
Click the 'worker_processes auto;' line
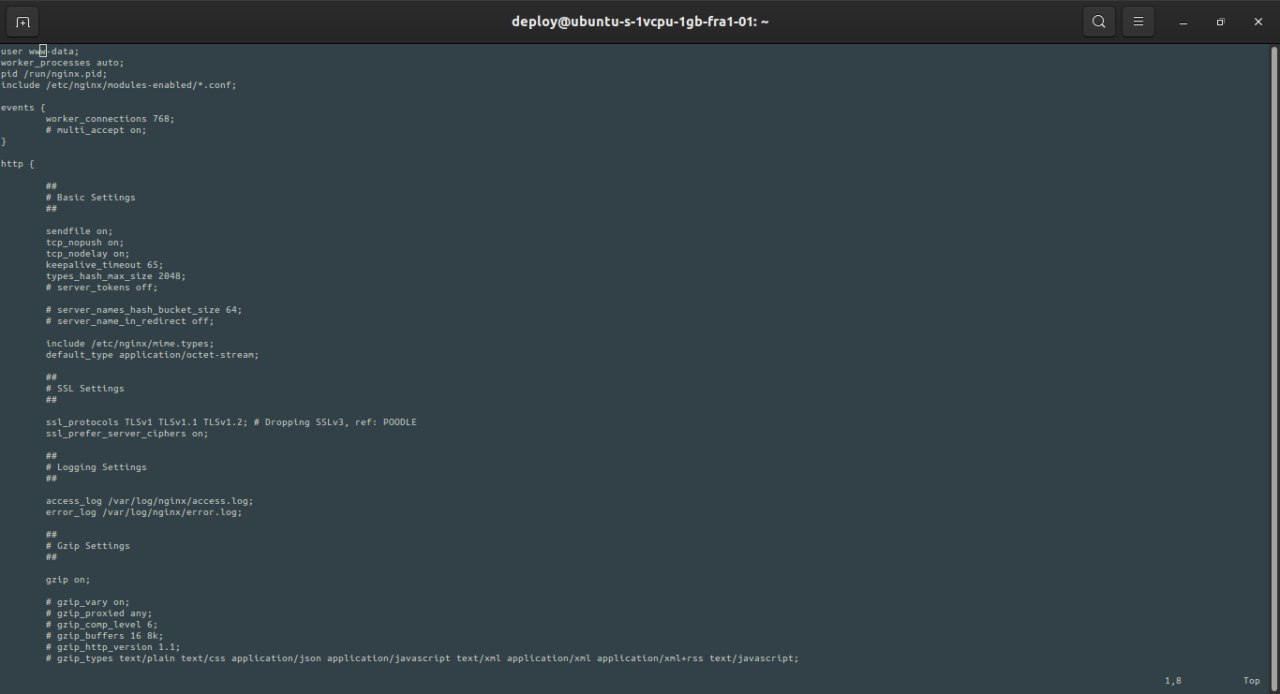[x=62, y=62]
